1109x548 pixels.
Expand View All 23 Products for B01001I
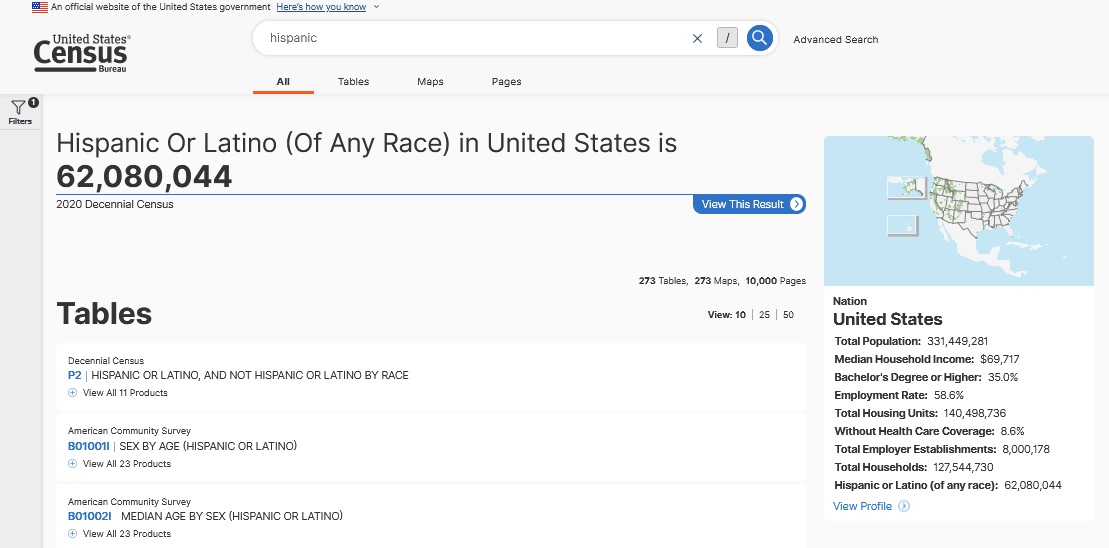tap(119, 464)
